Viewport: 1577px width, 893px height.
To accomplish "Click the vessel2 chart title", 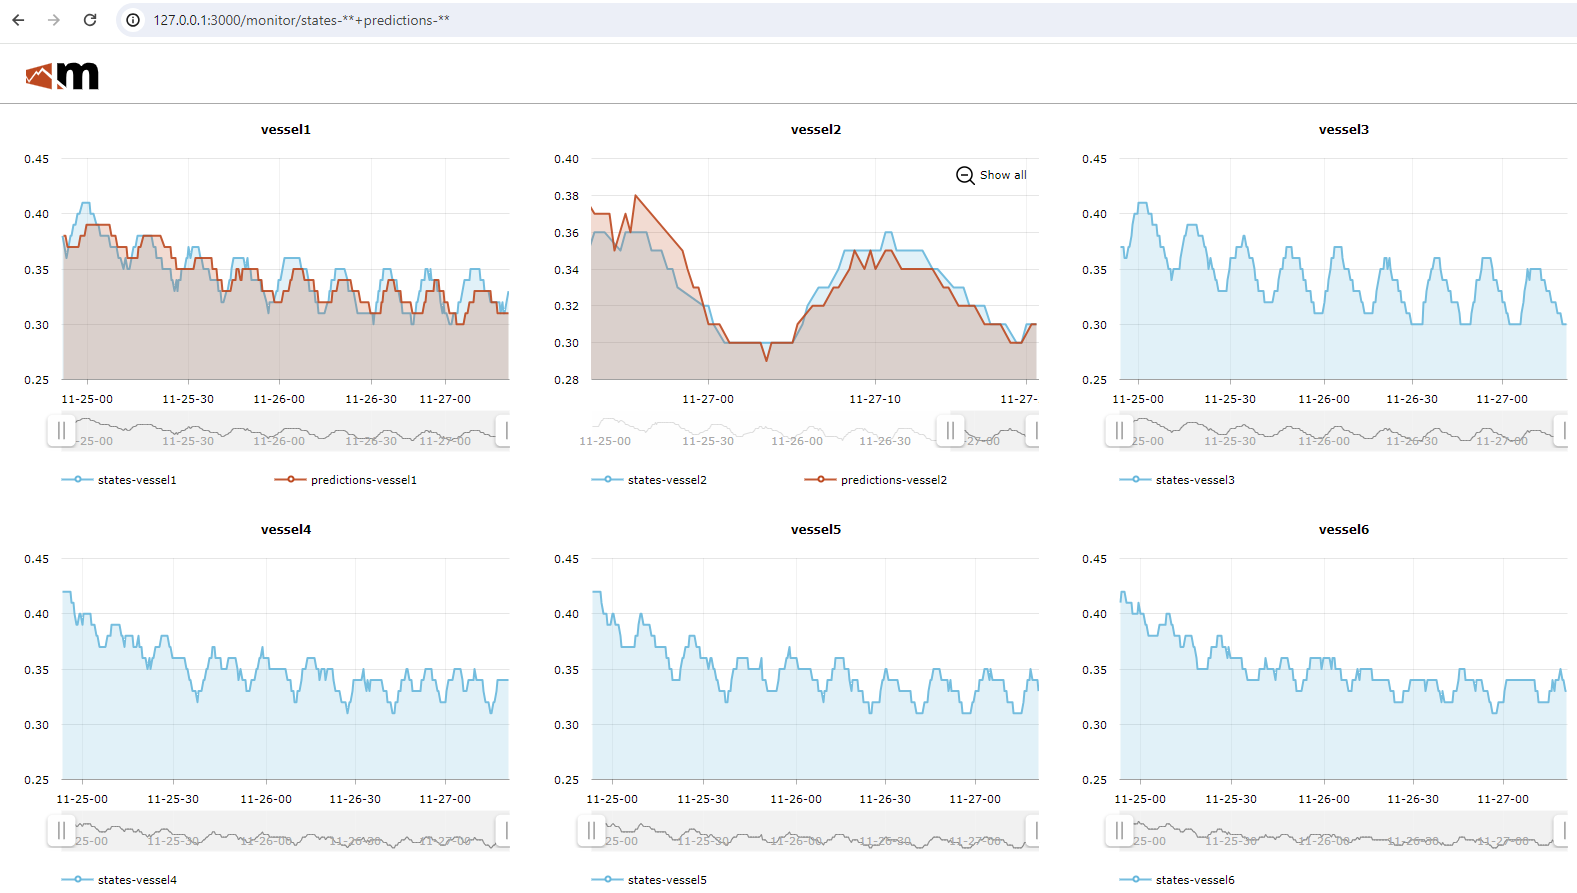I will (x=816, y=130).
